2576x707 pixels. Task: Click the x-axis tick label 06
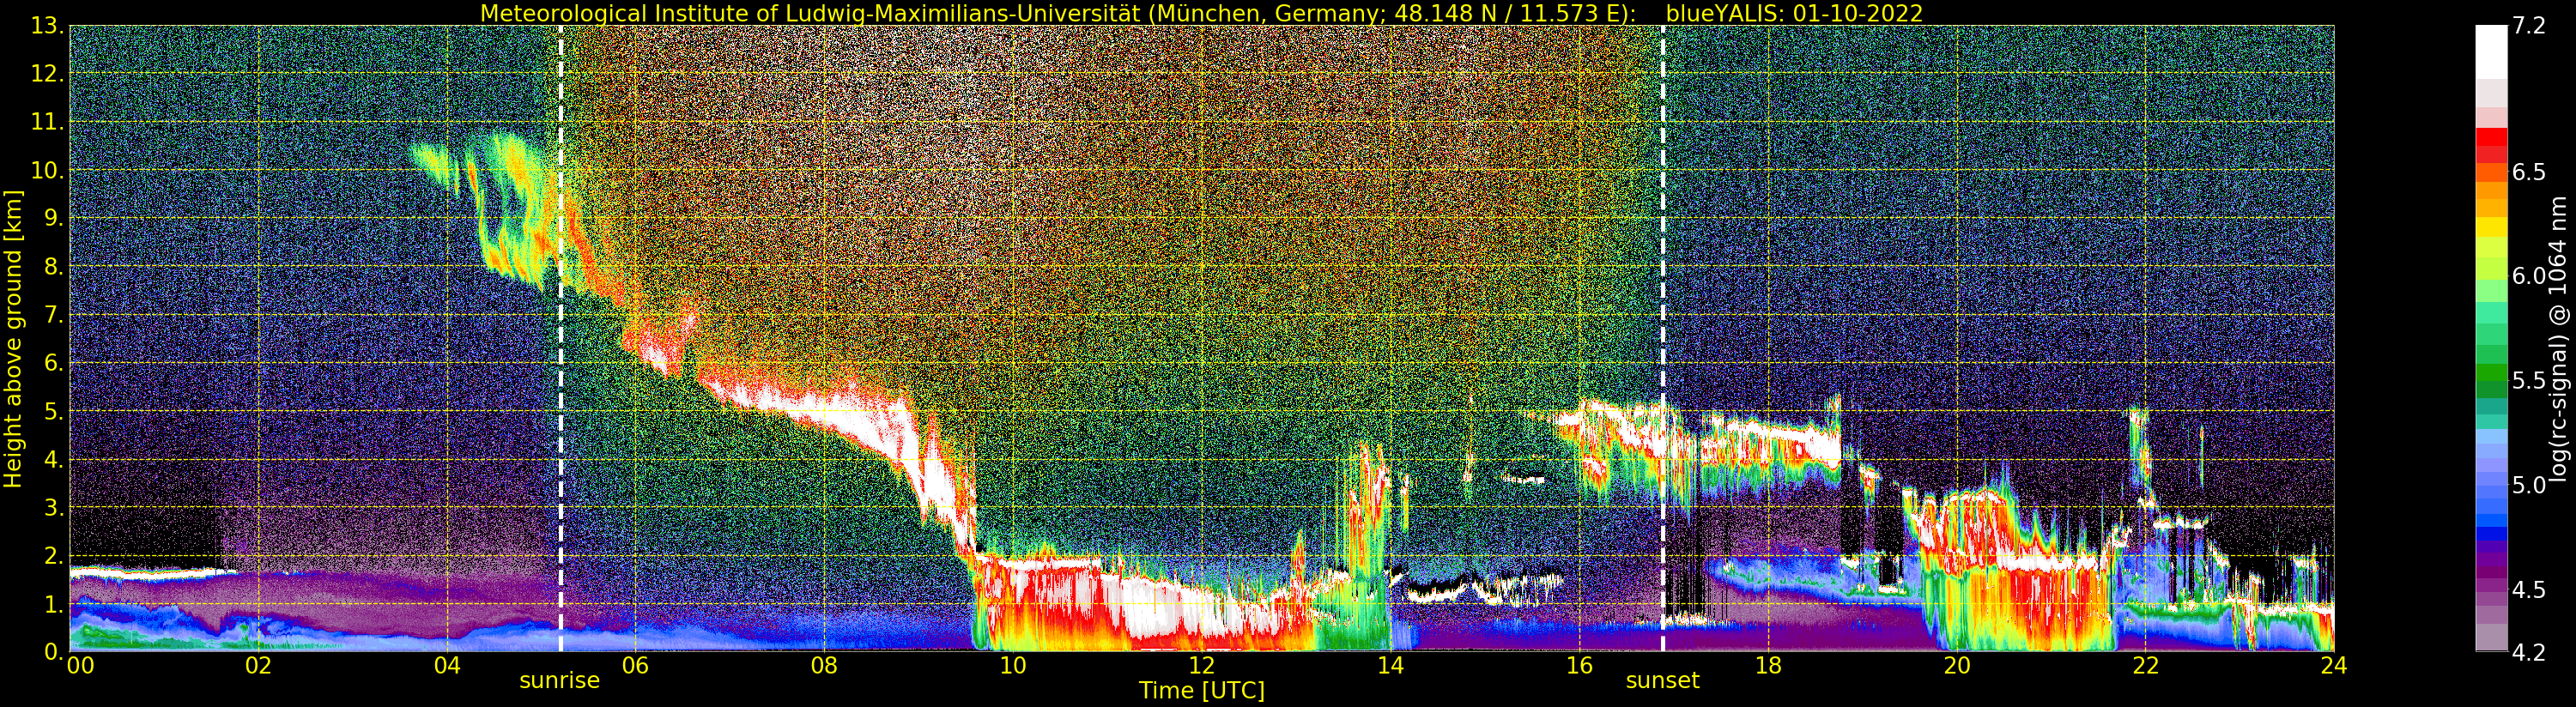635,665
